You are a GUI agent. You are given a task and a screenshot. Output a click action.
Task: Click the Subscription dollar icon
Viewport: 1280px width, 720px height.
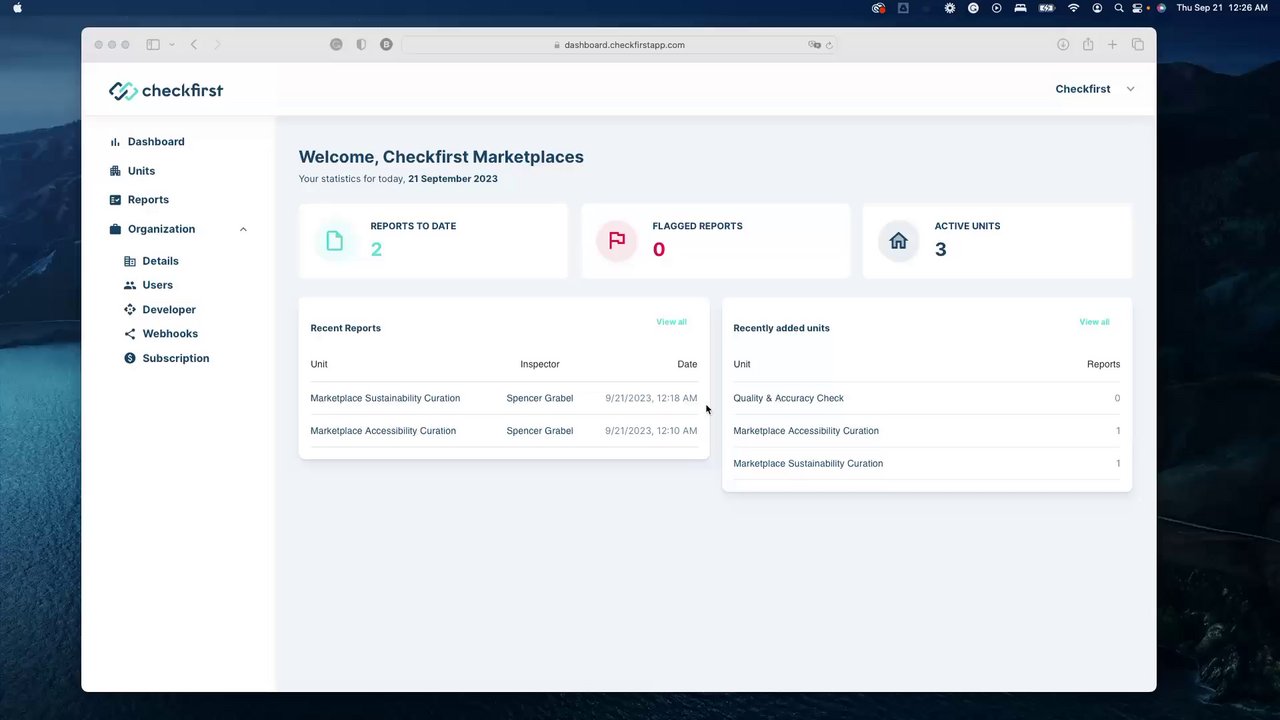(130, 358)
